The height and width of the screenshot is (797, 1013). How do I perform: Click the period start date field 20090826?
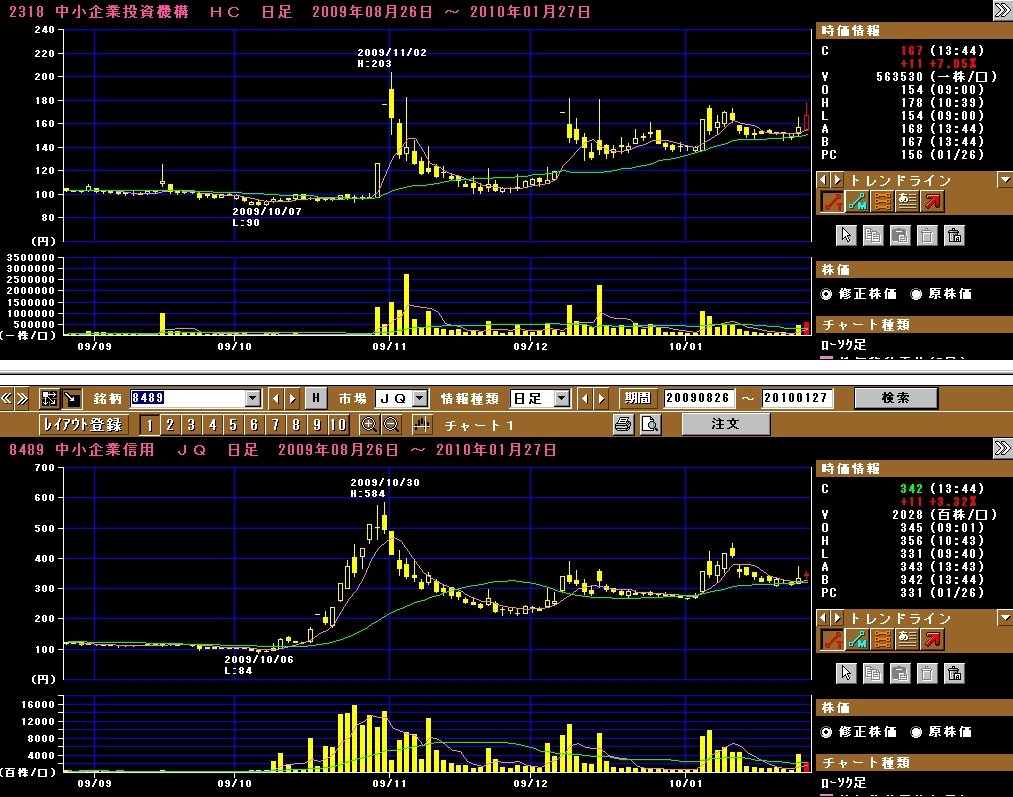tap(698, 398)
